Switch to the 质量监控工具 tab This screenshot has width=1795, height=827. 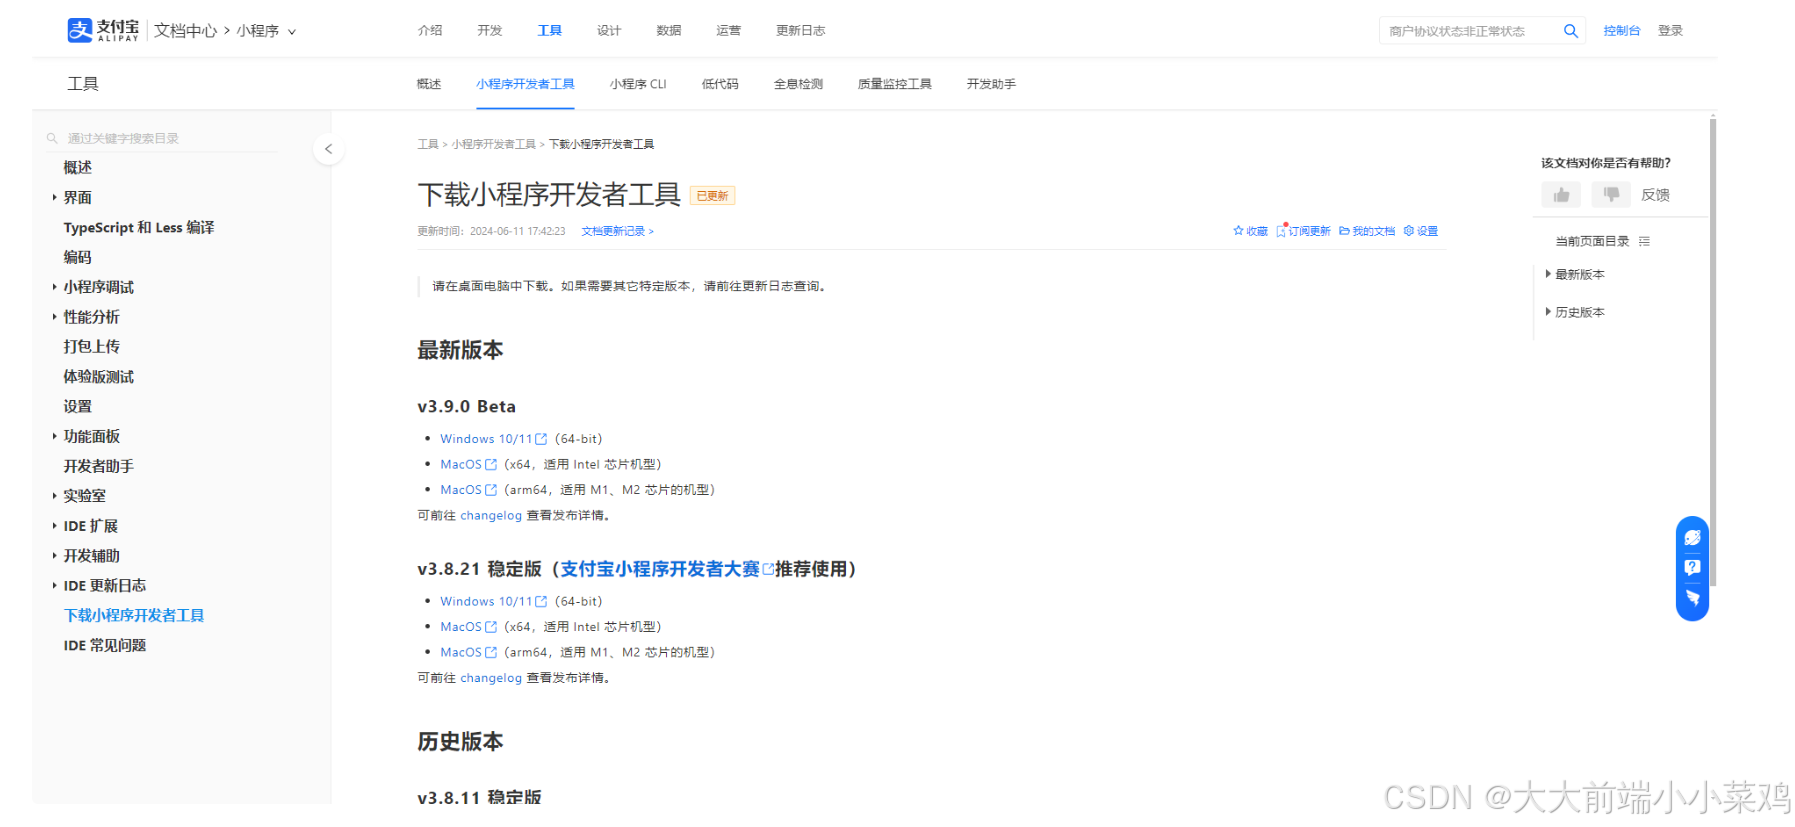(895, 84)
